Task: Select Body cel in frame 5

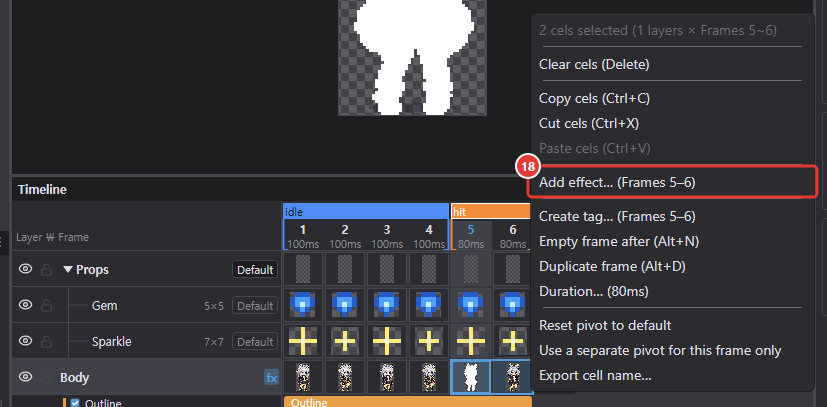Action: [470, 377]
